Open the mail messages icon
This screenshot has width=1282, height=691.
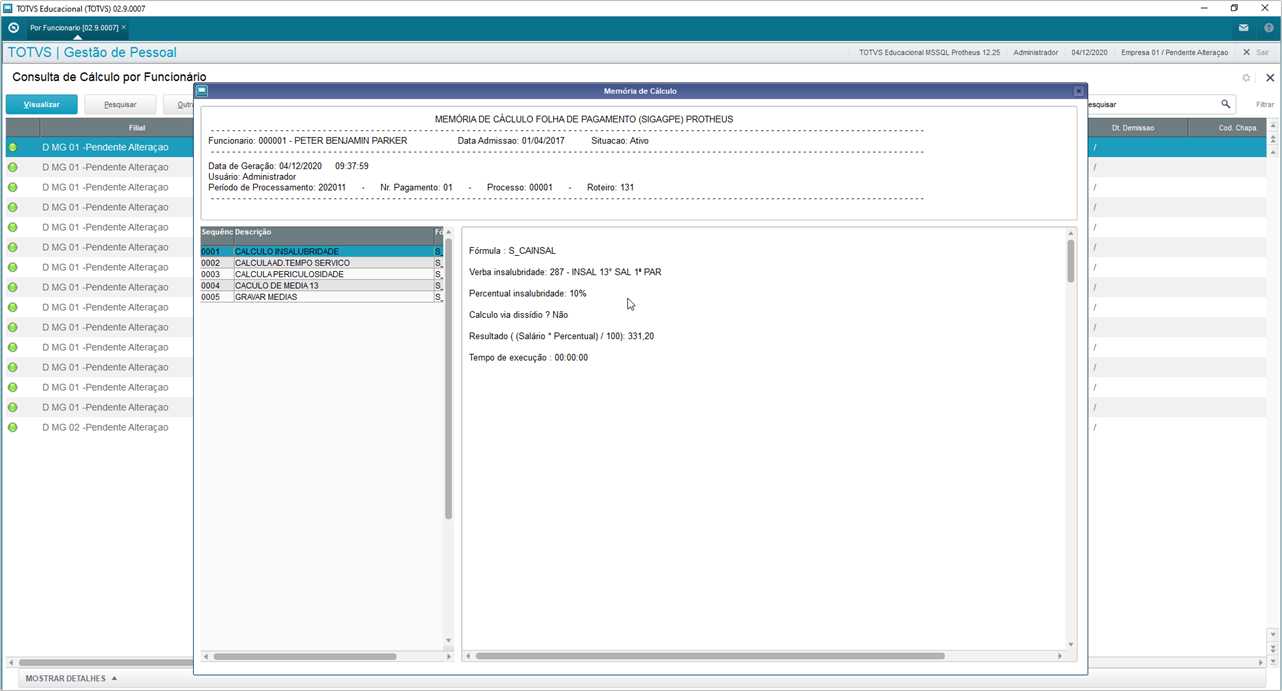tap(1243, 28)
